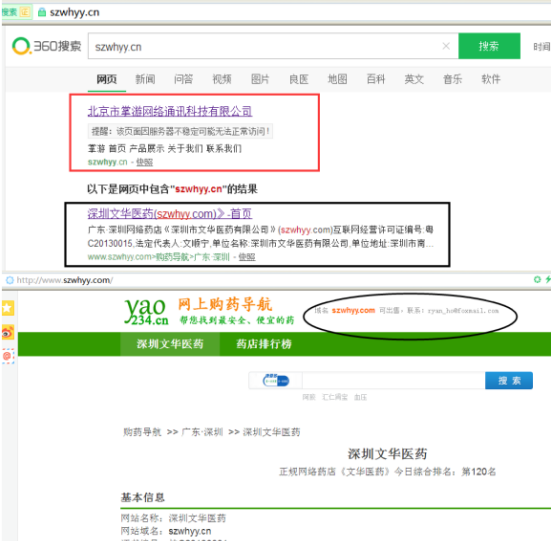The width and height of the screenshot is (551, 541).
Task: Click the www.szwhyy.com>购药导航 green URL
Action: tap(158, 257)
